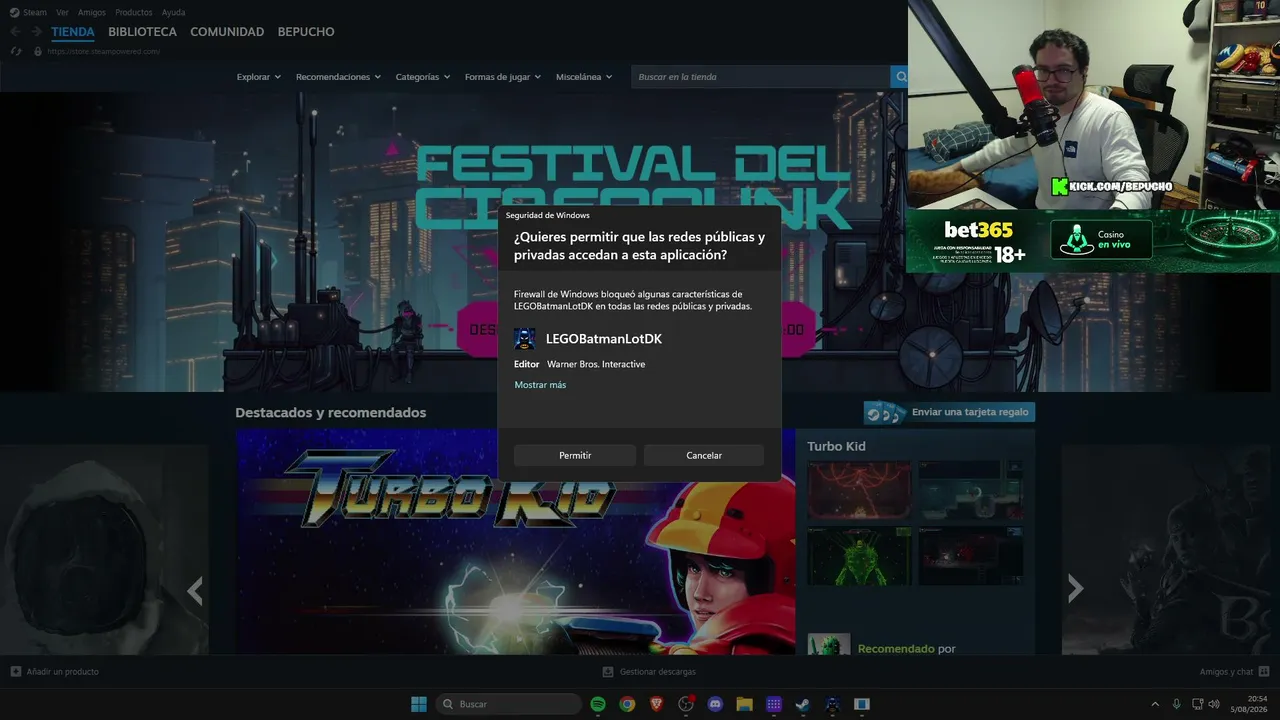The image size is (1280, 720).
Task: Click the microphone tray icon
Action: click(1176, 704)
